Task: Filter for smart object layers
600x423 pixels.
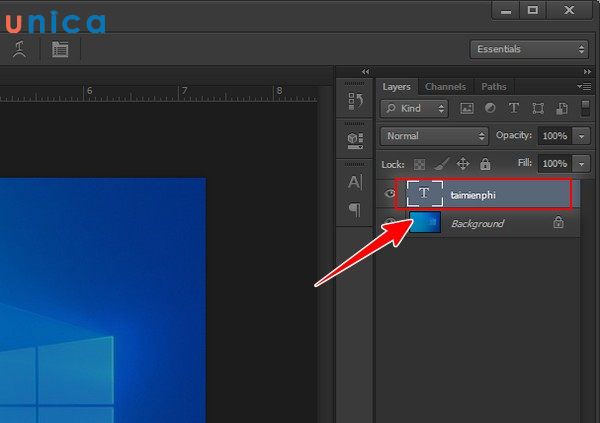Action: click(x=561, y=108)
